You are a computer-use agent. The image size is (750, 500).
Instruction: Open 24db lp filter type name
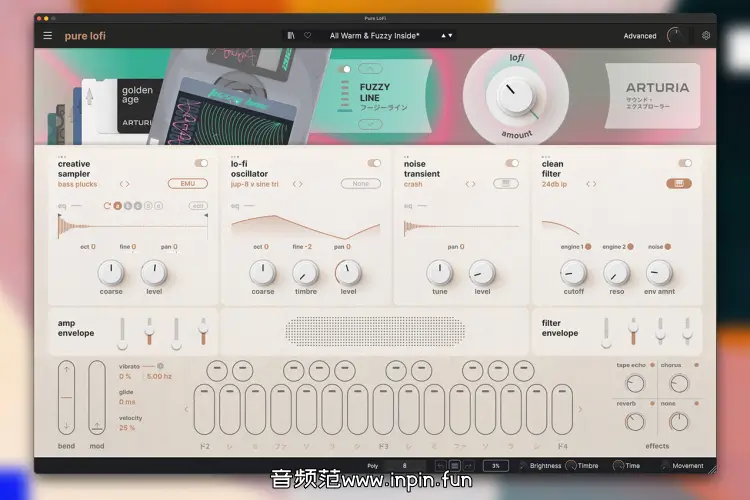(x=554, y=184)
